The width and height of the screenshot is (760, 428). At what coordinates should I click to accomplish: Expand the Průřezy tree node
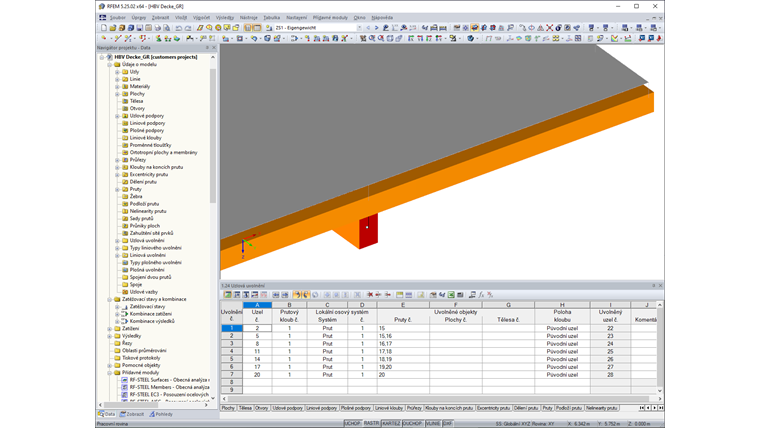(117, 160)
